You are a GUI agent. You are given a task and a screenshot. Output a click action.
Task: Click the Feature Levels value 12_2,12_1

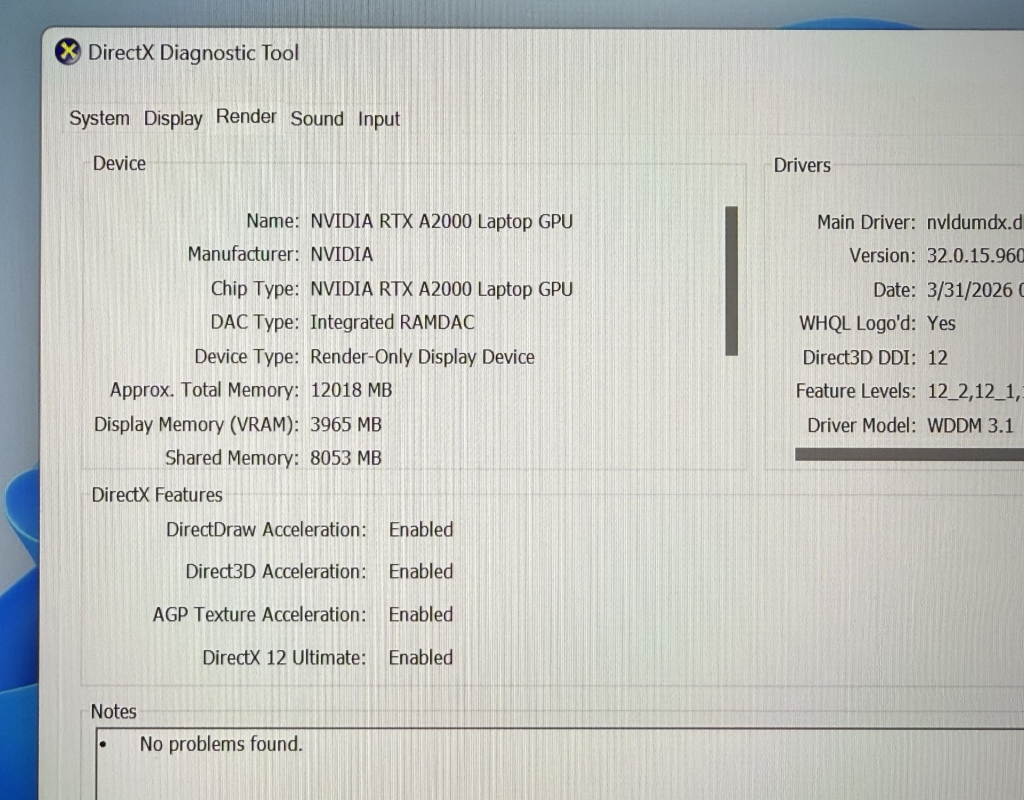[x=975, y=391]
